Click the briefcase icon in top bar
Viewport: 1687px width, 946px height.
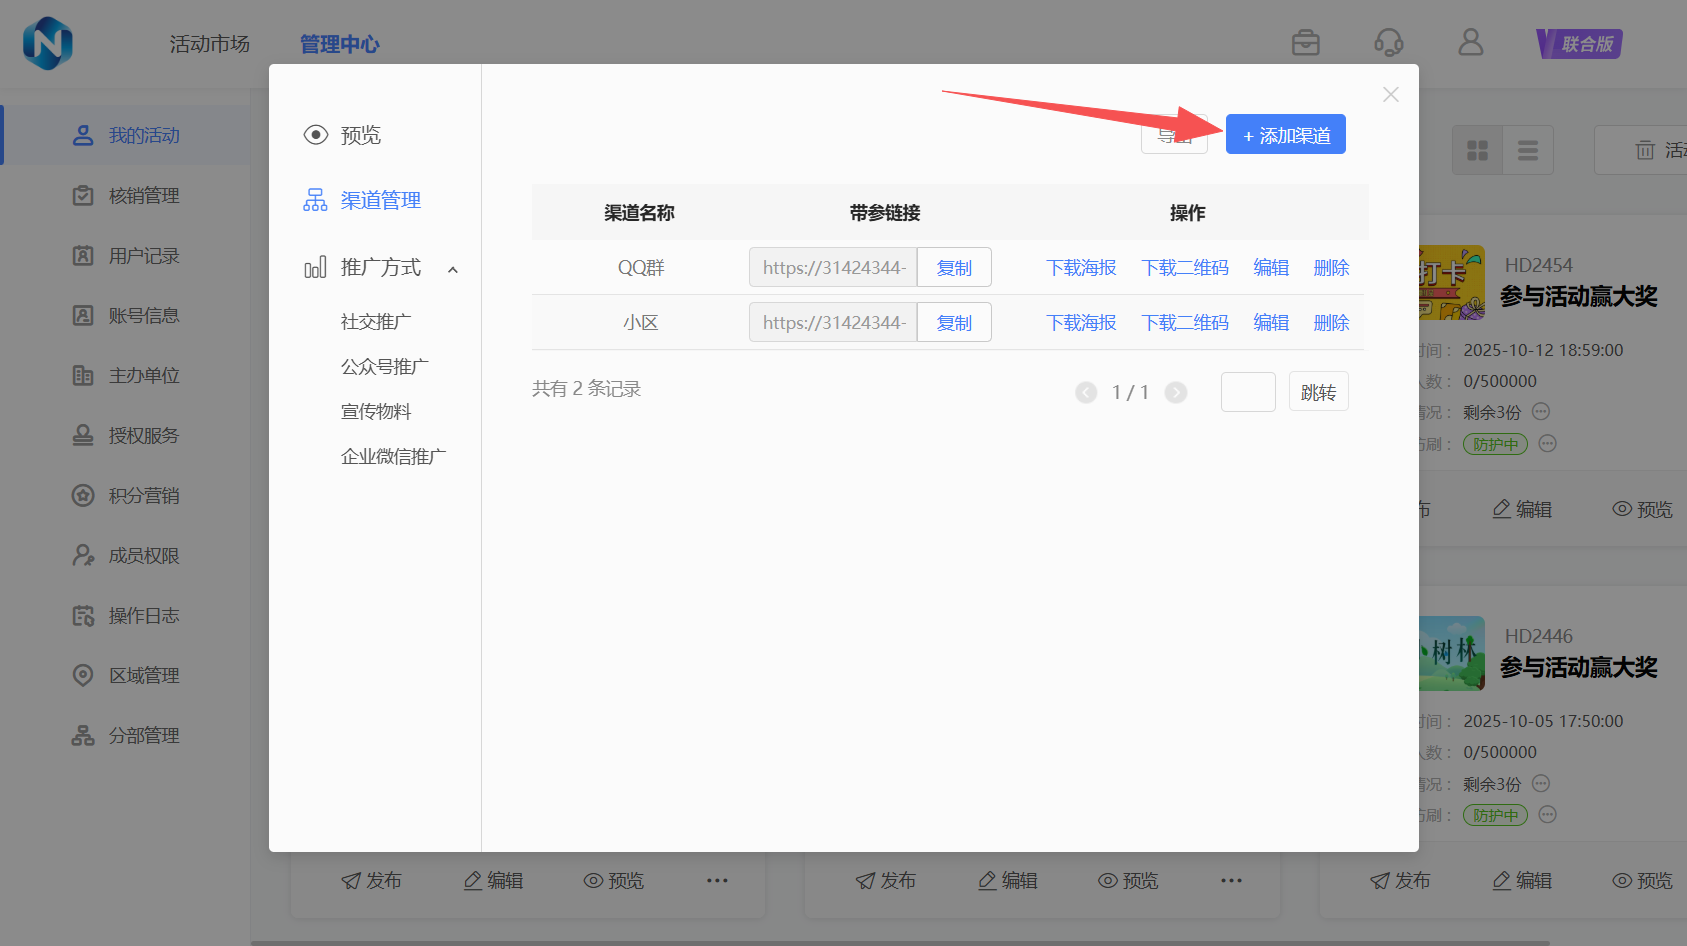(1305, 43)
